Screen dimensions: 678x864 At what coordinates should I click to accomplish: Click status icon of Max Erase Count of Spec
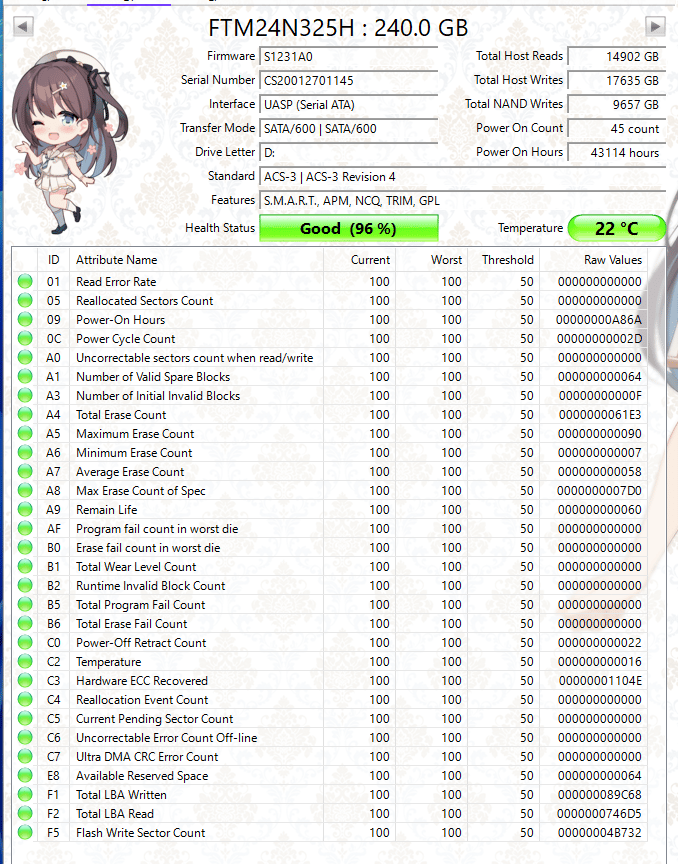click(x=25, y=490)
